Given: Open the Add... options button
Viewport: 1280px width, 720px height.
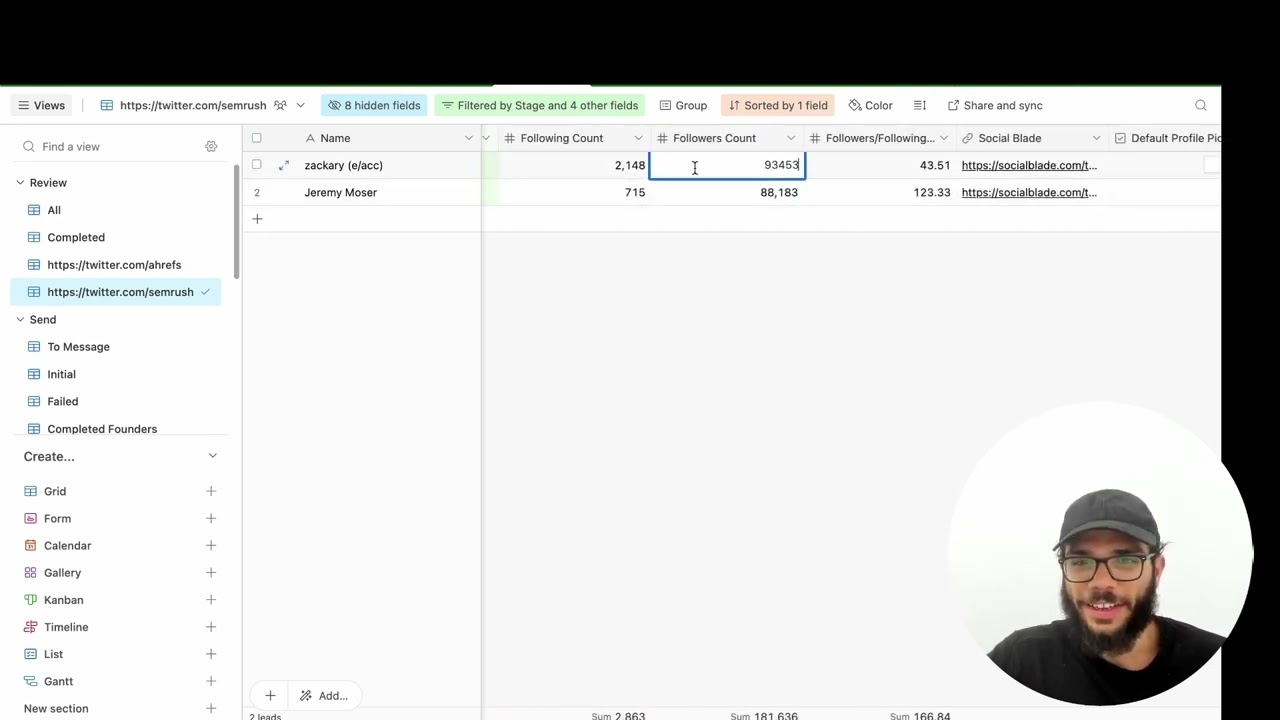Looking at the screenshot, I should 324,696.
